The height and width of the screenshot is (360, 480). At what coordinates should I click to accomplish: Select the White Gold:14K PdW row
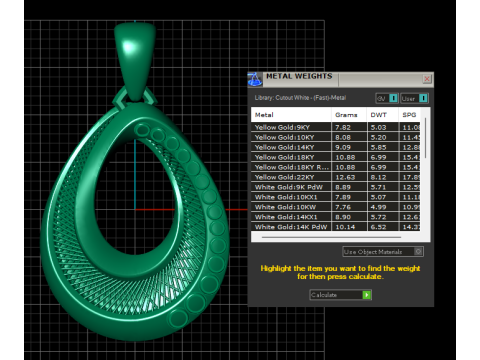pyautogui.click(x=336, y=227)
